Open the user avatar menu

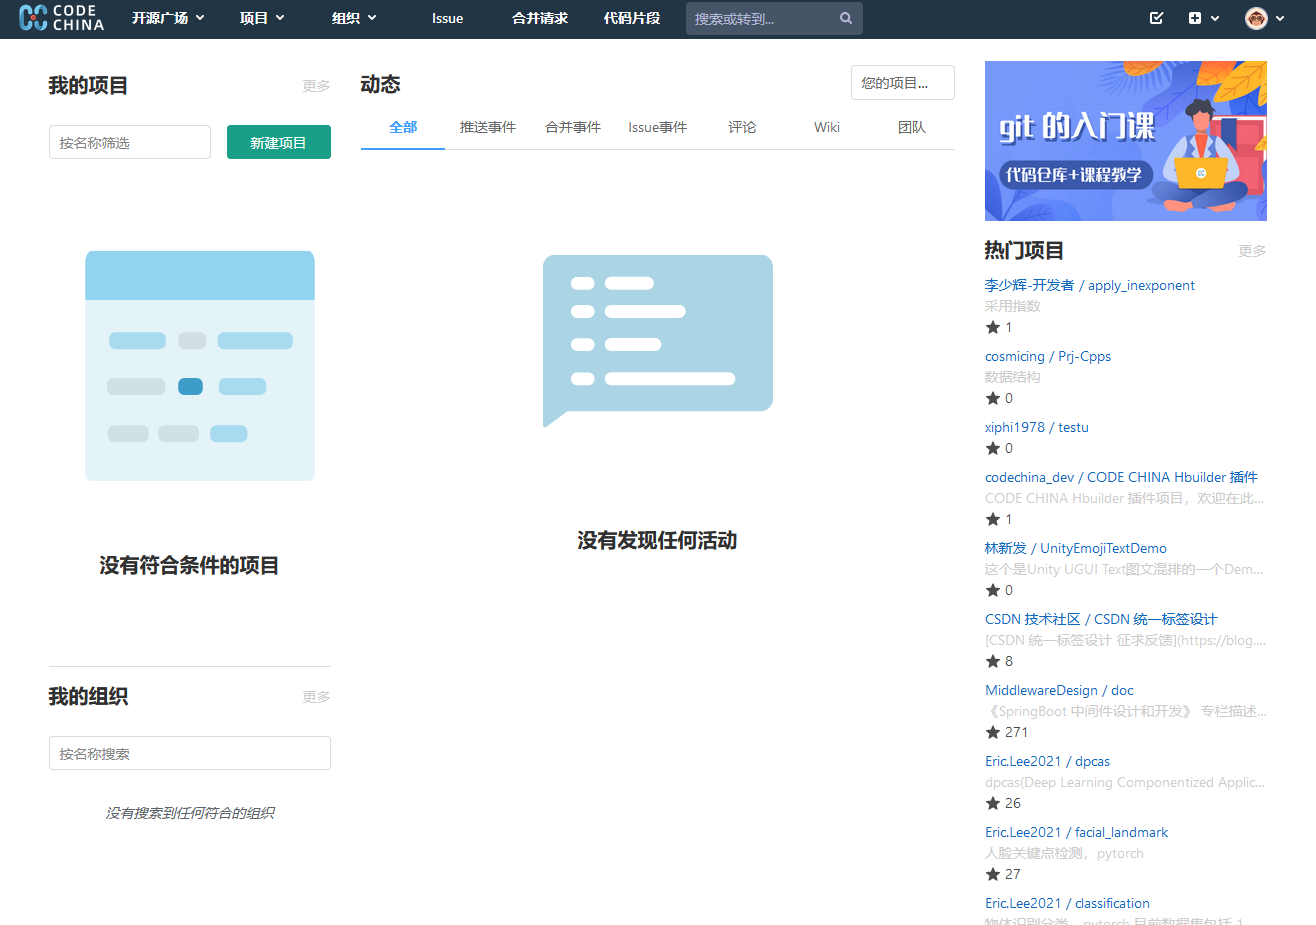[1256, 18]
